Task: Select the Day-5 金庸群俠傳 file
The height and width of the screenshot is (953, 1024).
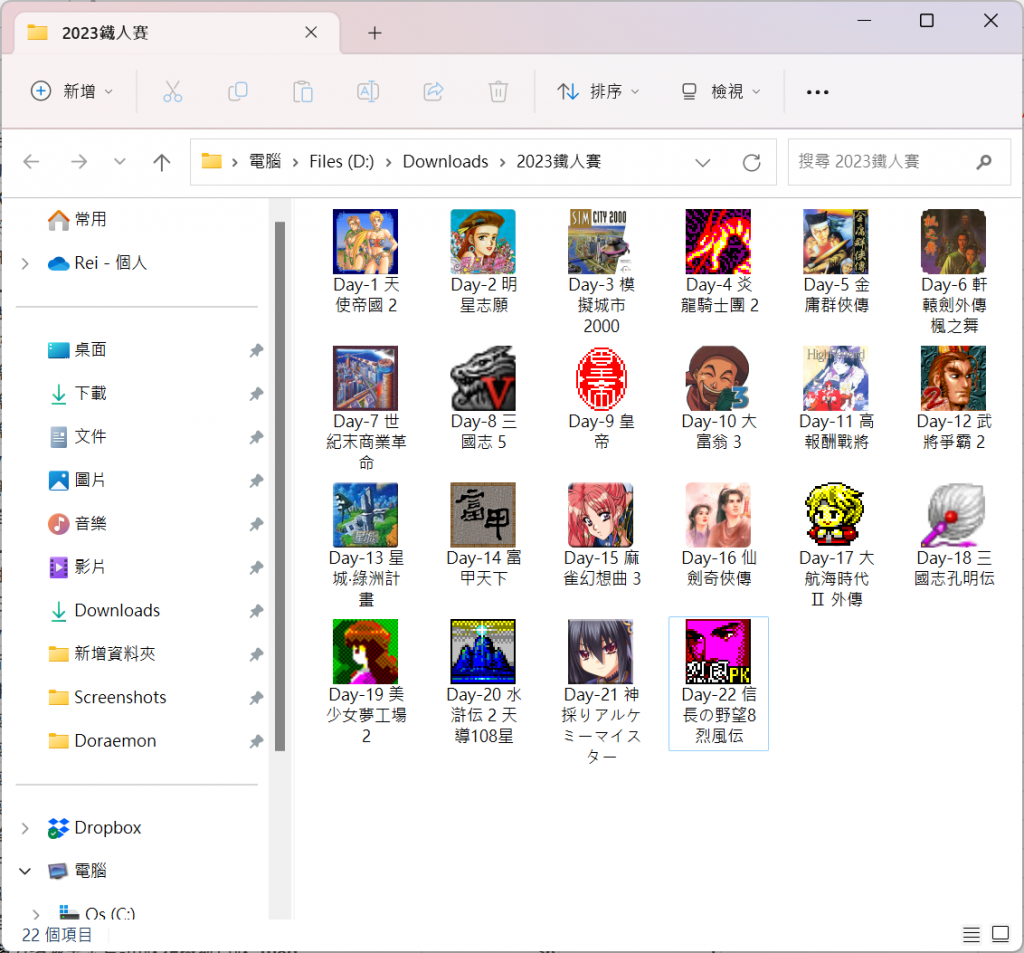Action: pos(836,261)
